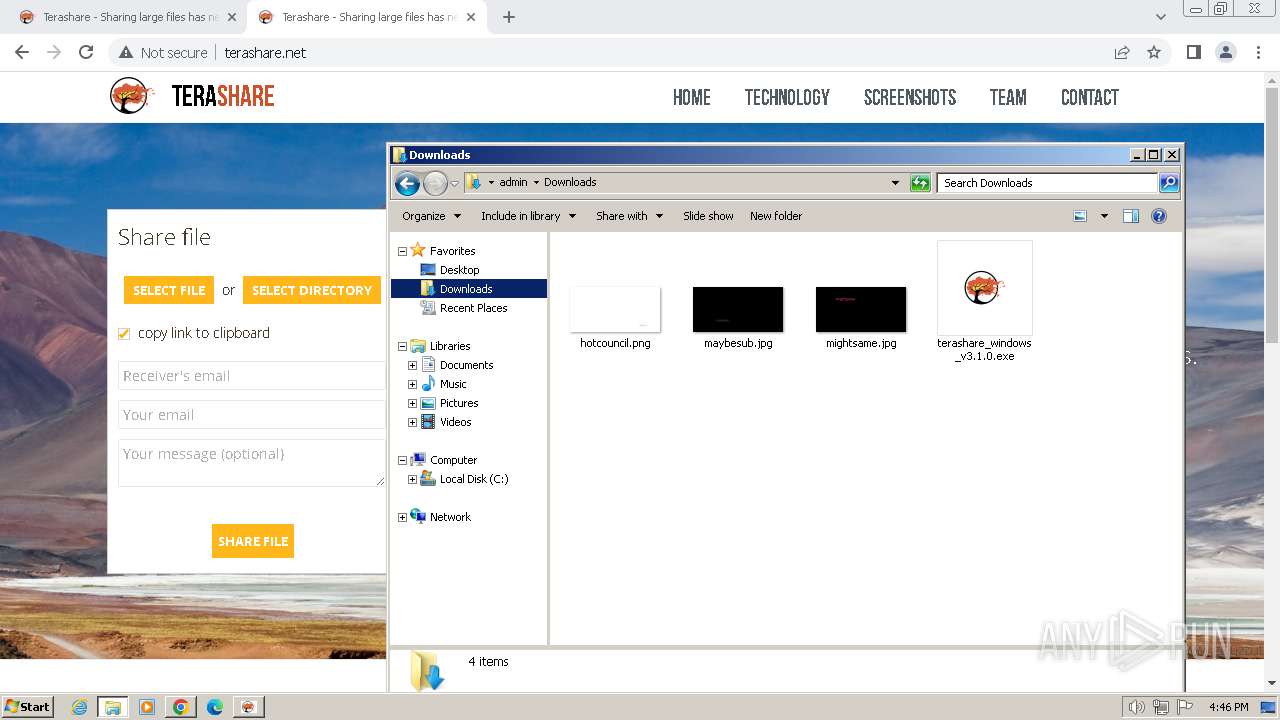Viewport: 1280px width, 720px height.
Task: Expand the Music library node
Action: click(x=412, y=384)
